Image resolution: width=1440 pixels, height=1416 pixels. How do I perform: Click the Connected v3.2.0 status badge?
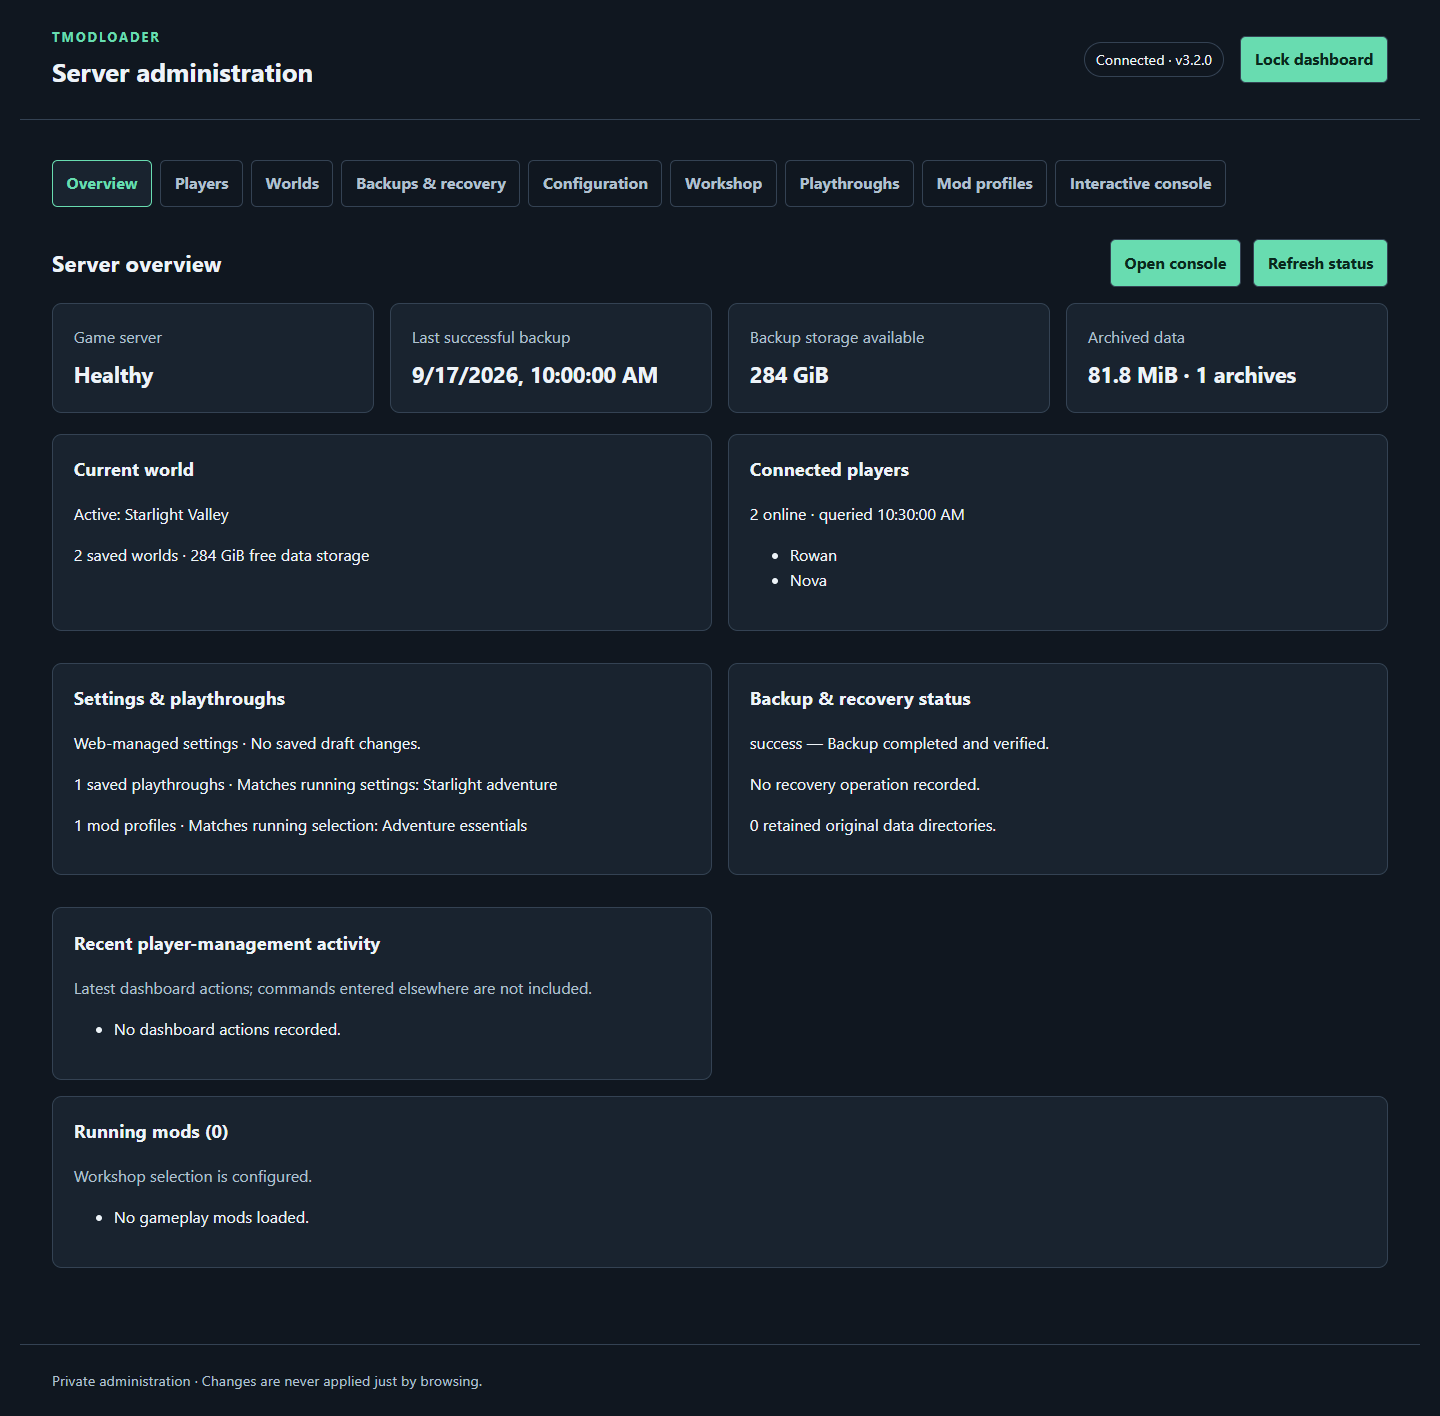pyautogui.click(x=1154, y=60)
